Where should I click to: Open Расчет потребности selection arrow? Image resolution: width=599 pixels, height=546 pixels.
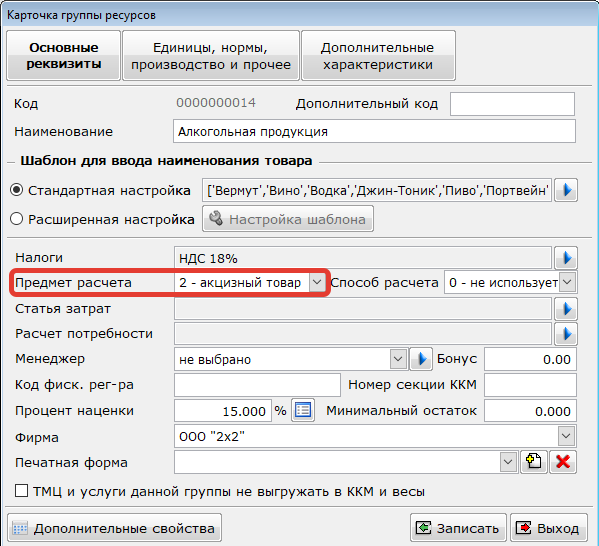click(x=566, y=334)
